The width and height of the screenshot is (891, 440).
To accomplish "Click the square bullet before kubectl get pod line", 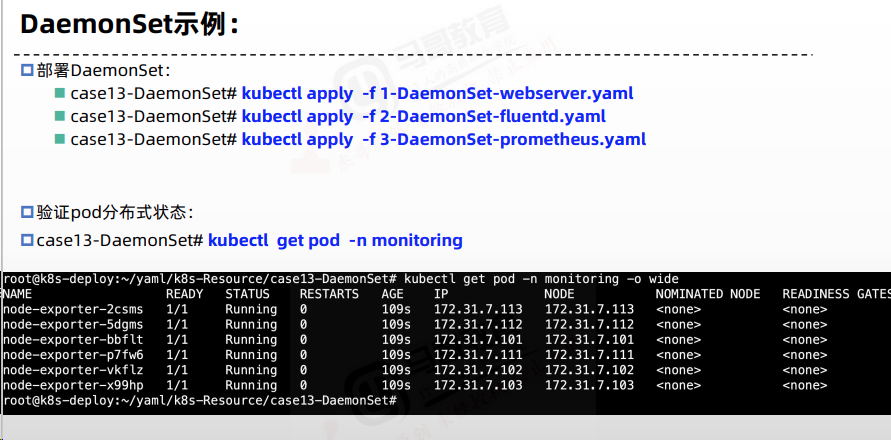I will pos(27,240).
